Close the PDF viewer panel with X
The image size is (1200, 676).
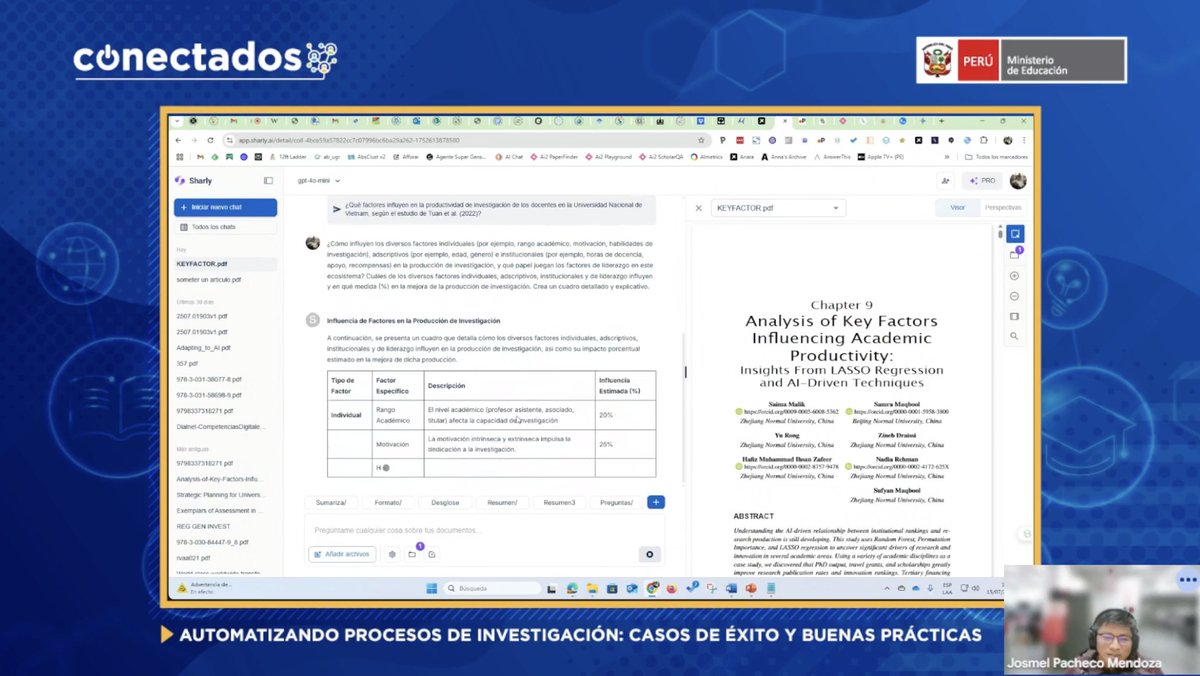click(x=698, y=208)
